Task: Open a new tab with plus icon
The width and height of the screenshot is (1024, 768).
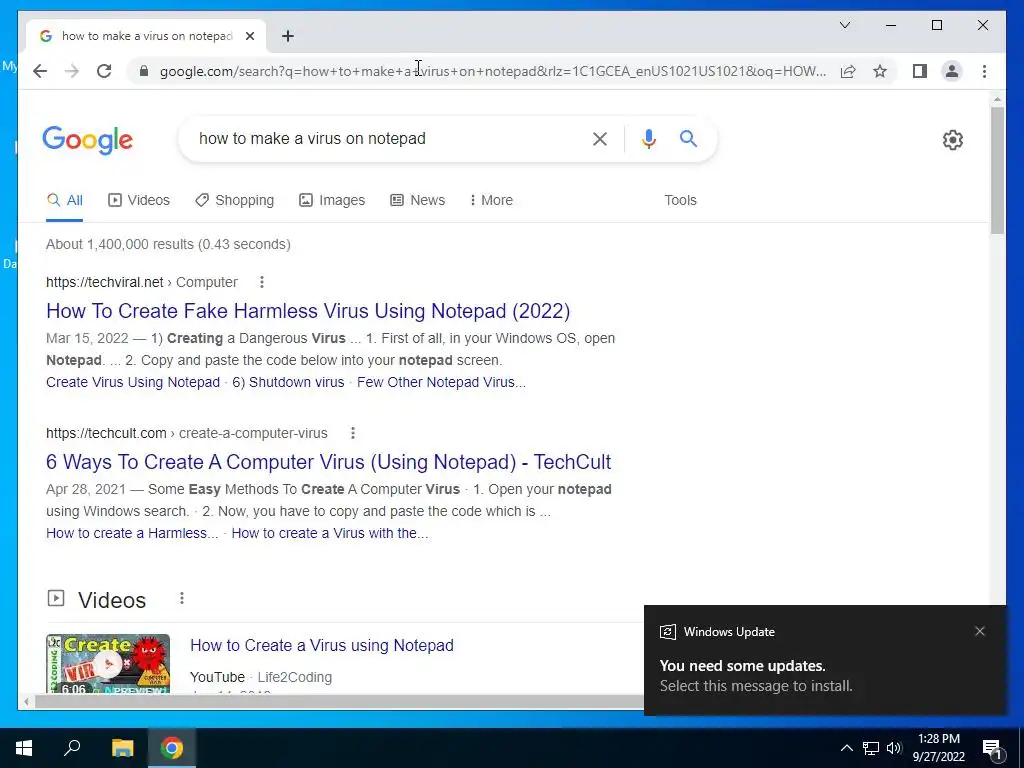Action: [288, 36]
